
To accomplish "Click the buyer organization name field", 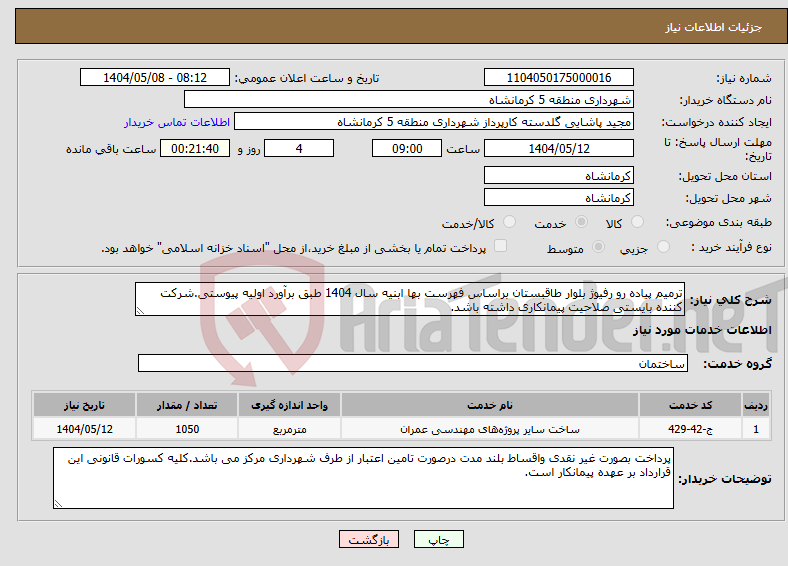I will [409, 100].
